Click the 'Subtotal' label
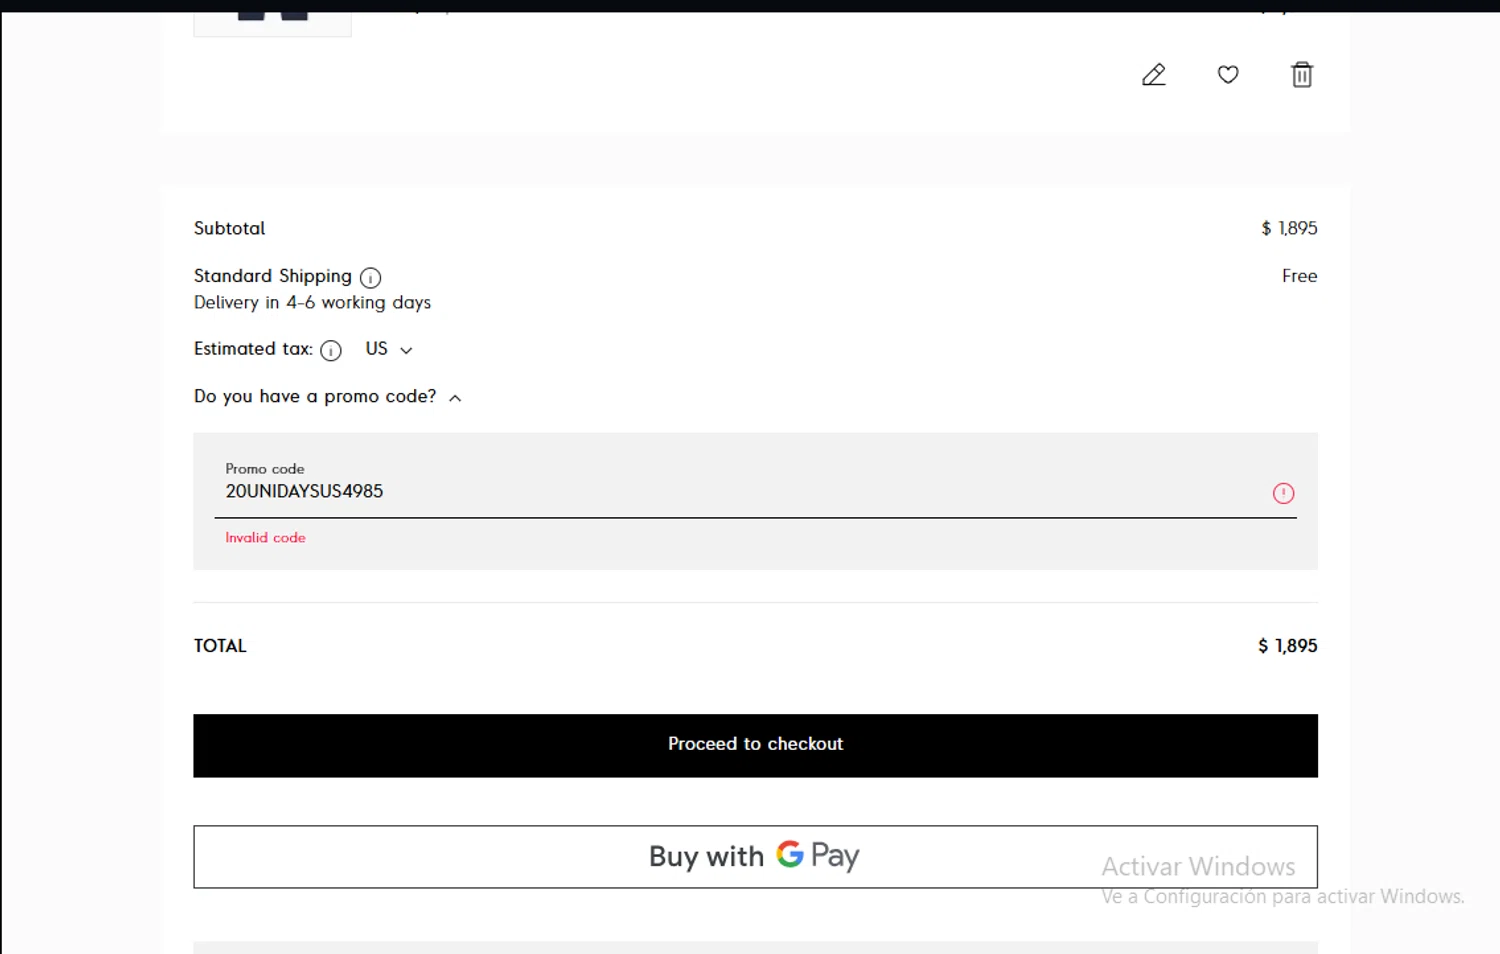This screenshot has height=954, width=1500. click(229, 228)
